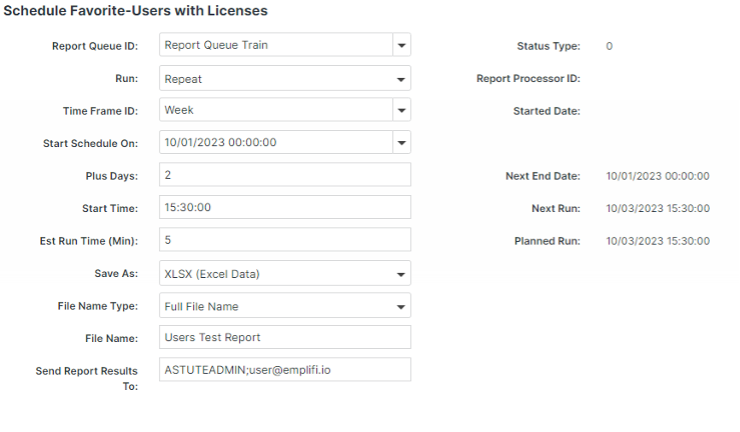Click the Est Run Time (Min) field
This screenshot has width=740, height=432.
284,240
